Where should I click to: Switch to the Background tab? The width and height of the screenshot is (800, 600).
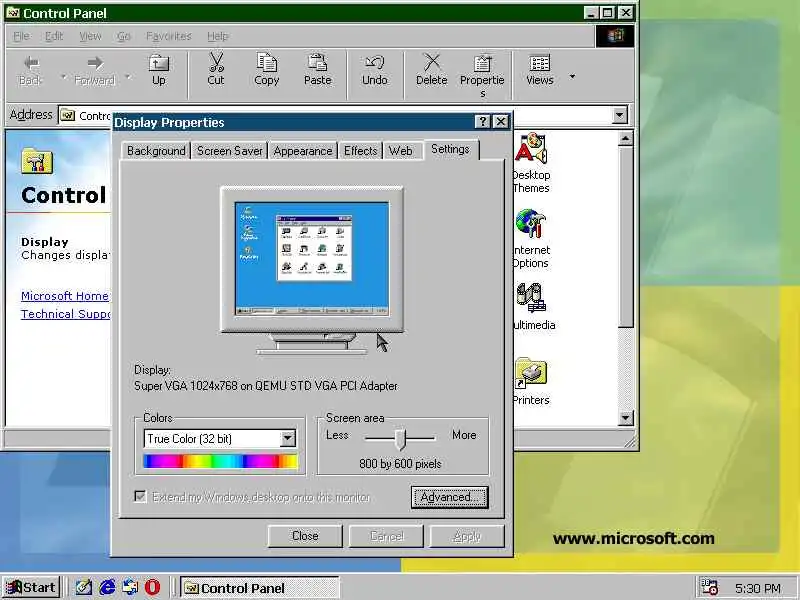coord(156,151)
